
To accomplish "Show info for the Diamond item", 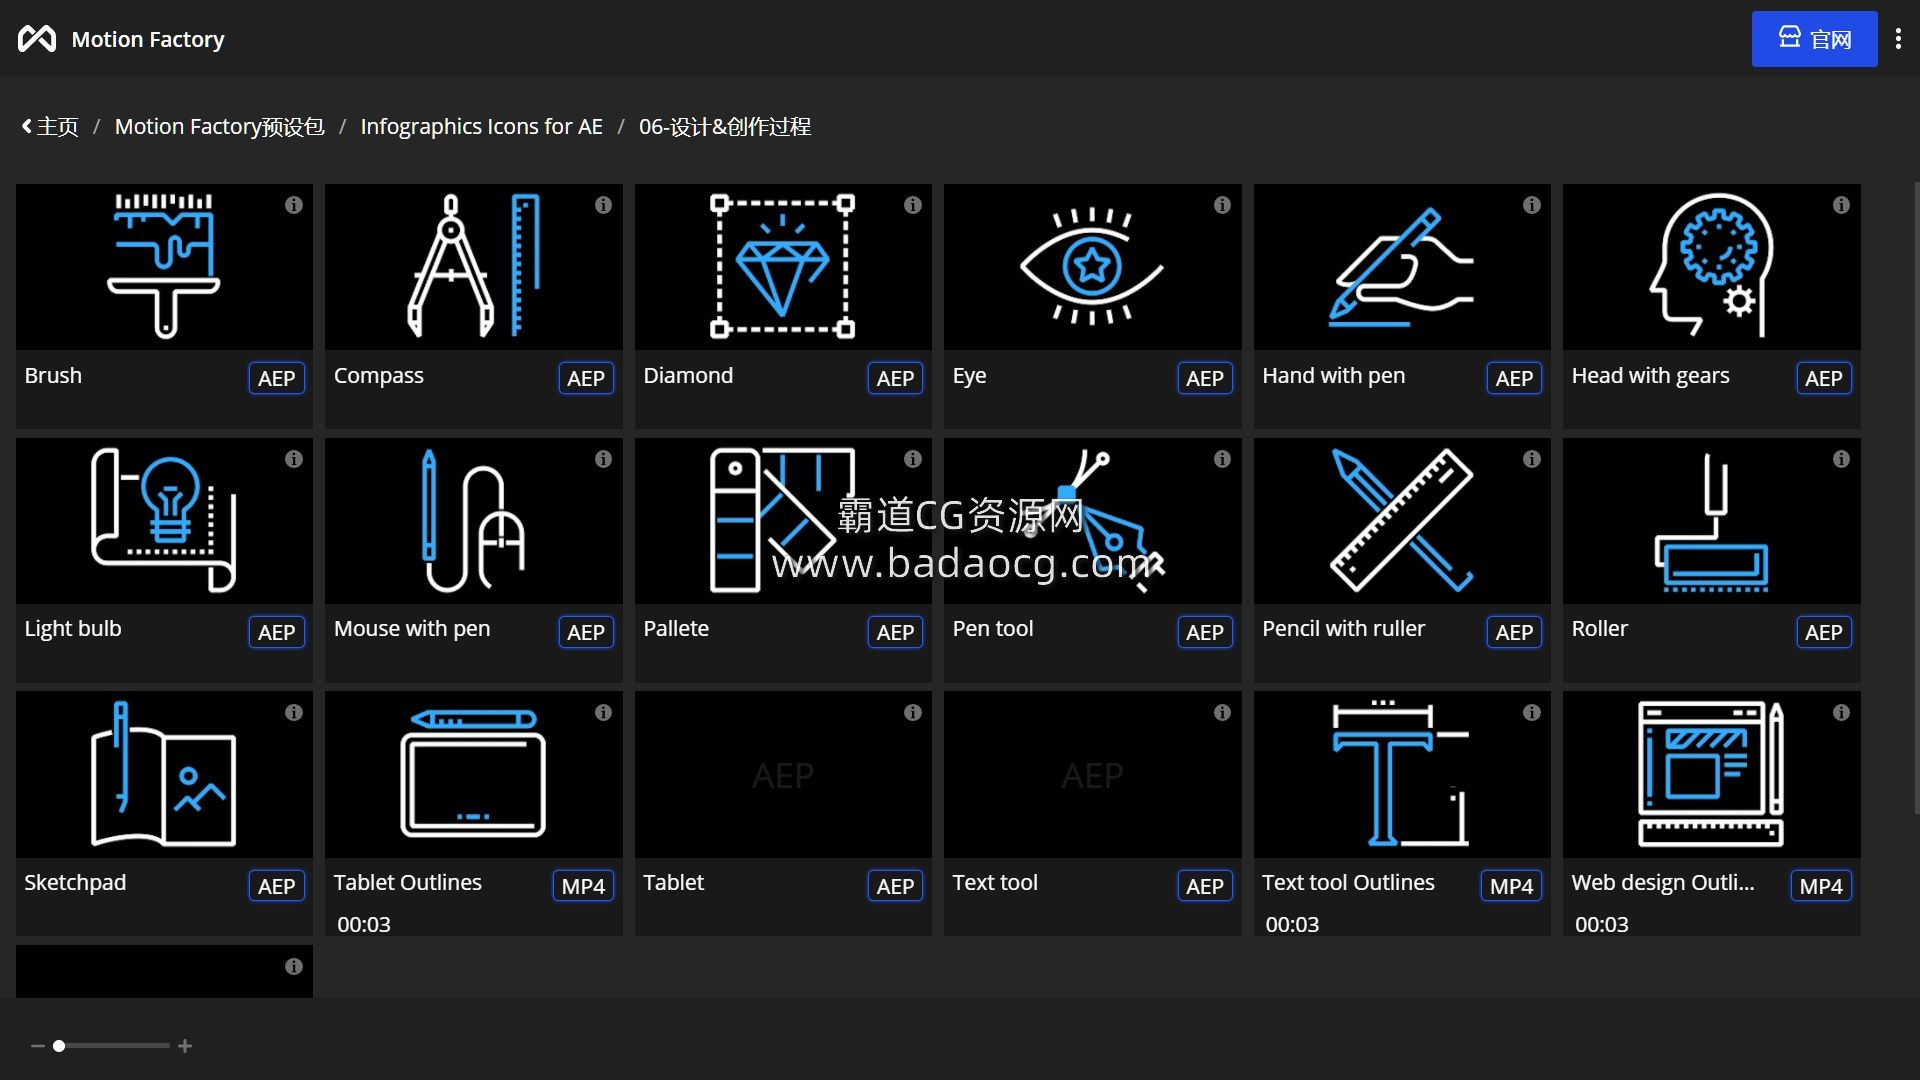I will (912, 205).
